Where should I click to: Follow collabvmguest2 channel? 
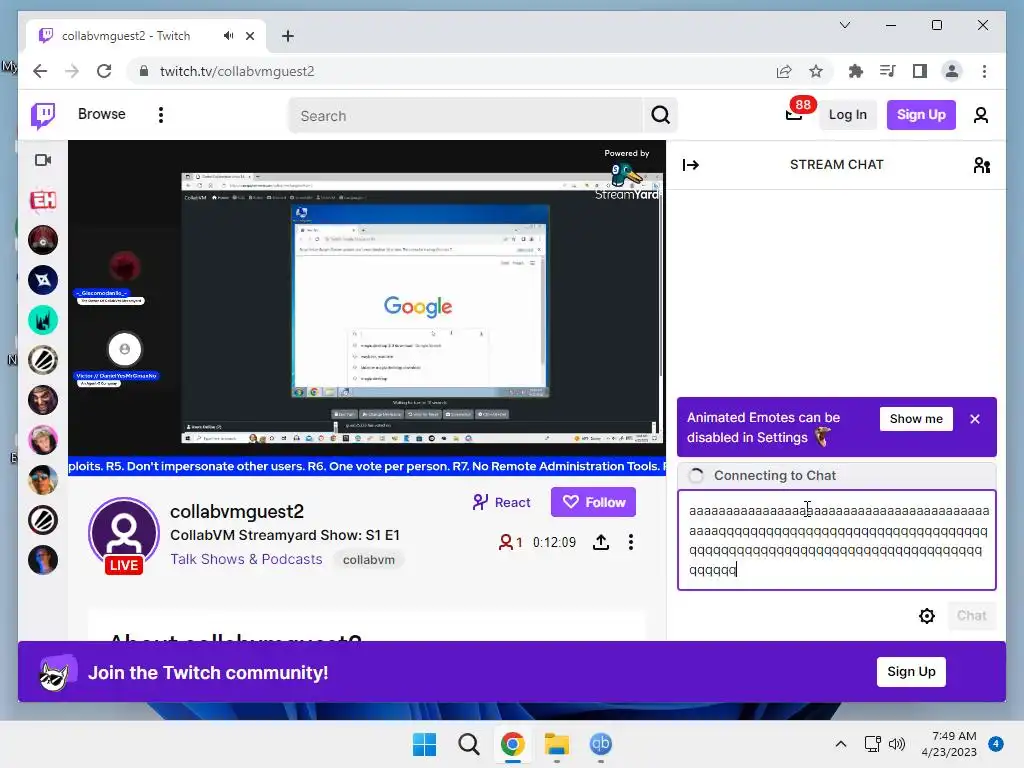tap(593, 502)
